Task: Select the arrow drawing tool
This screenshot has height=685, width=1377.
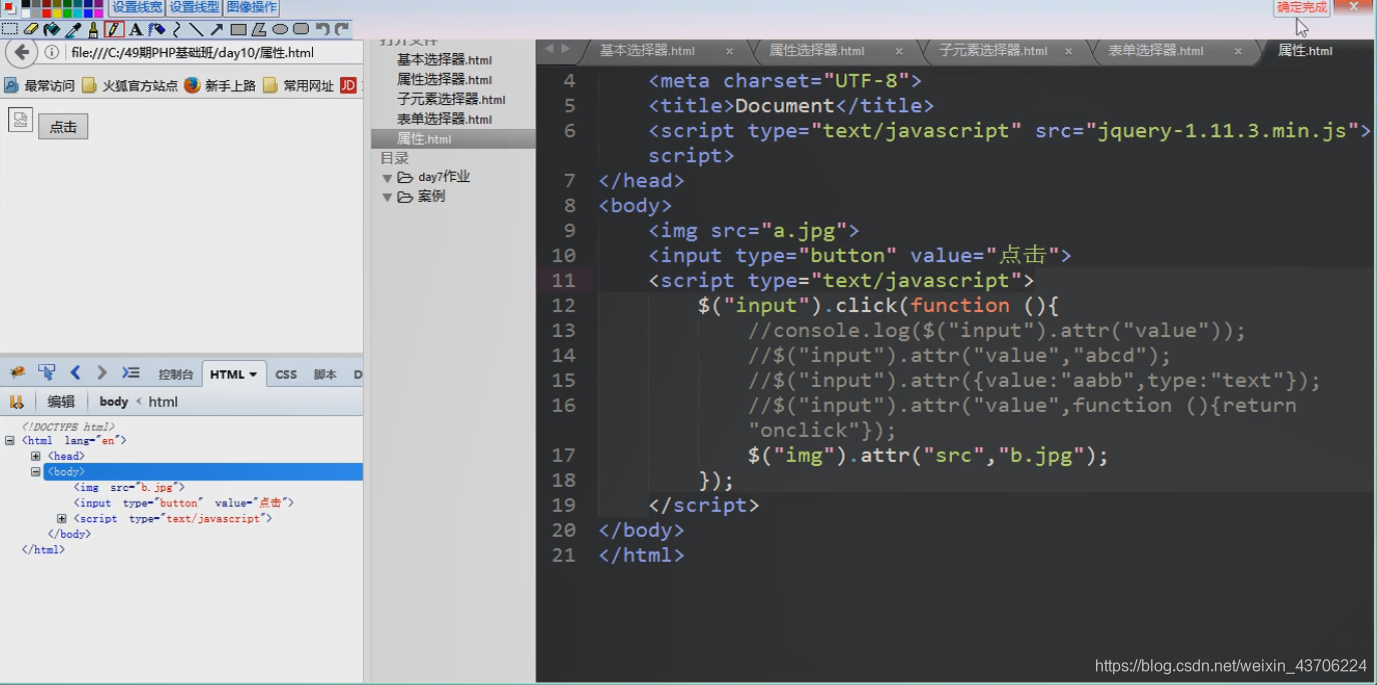Action: 217,29
